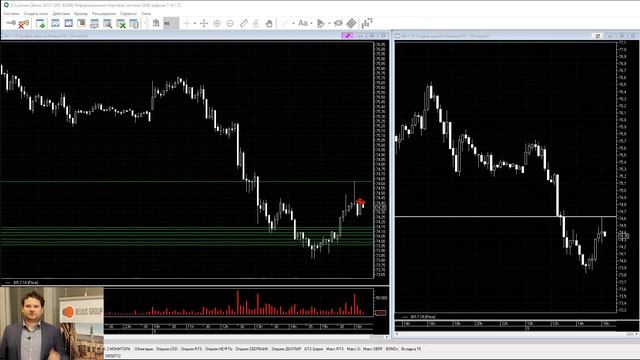Click the bar chart settings icon
Screen dimensions: 640x360
click(367, 23)
